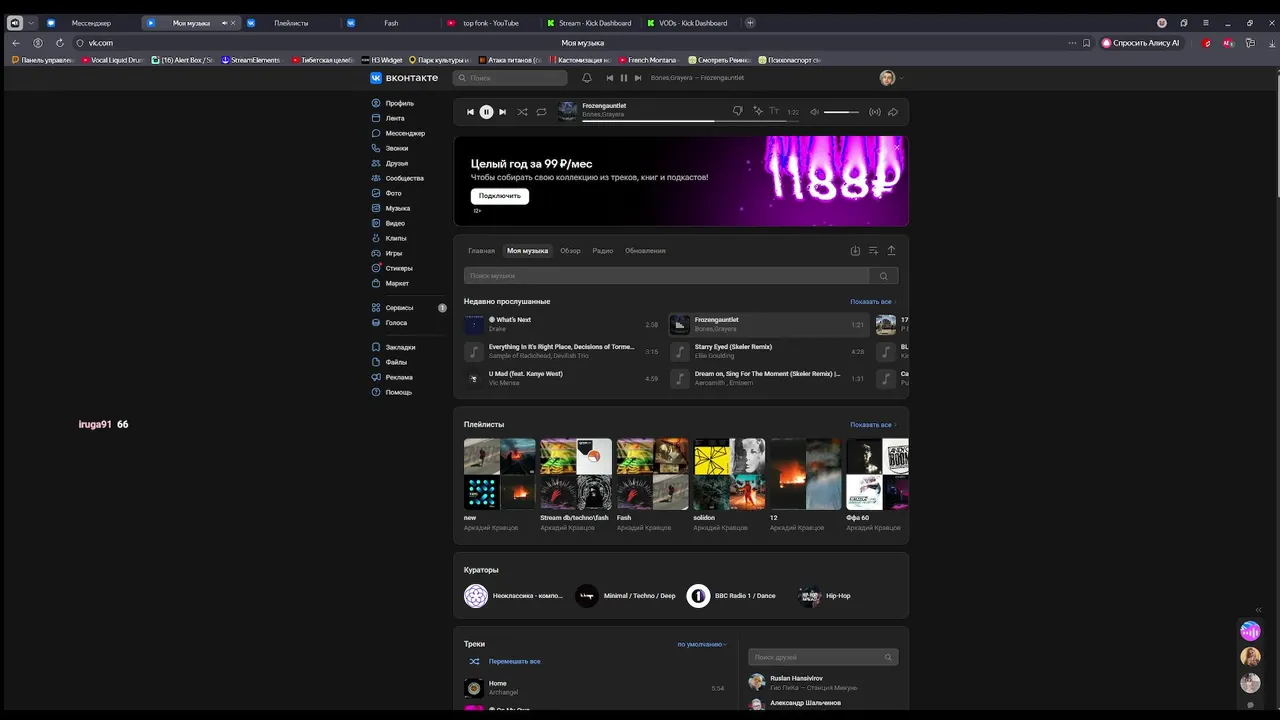Reload the page in the browser toolbar
The height and width of the screenshot is (720, 1280).
(x=60, y=43)
